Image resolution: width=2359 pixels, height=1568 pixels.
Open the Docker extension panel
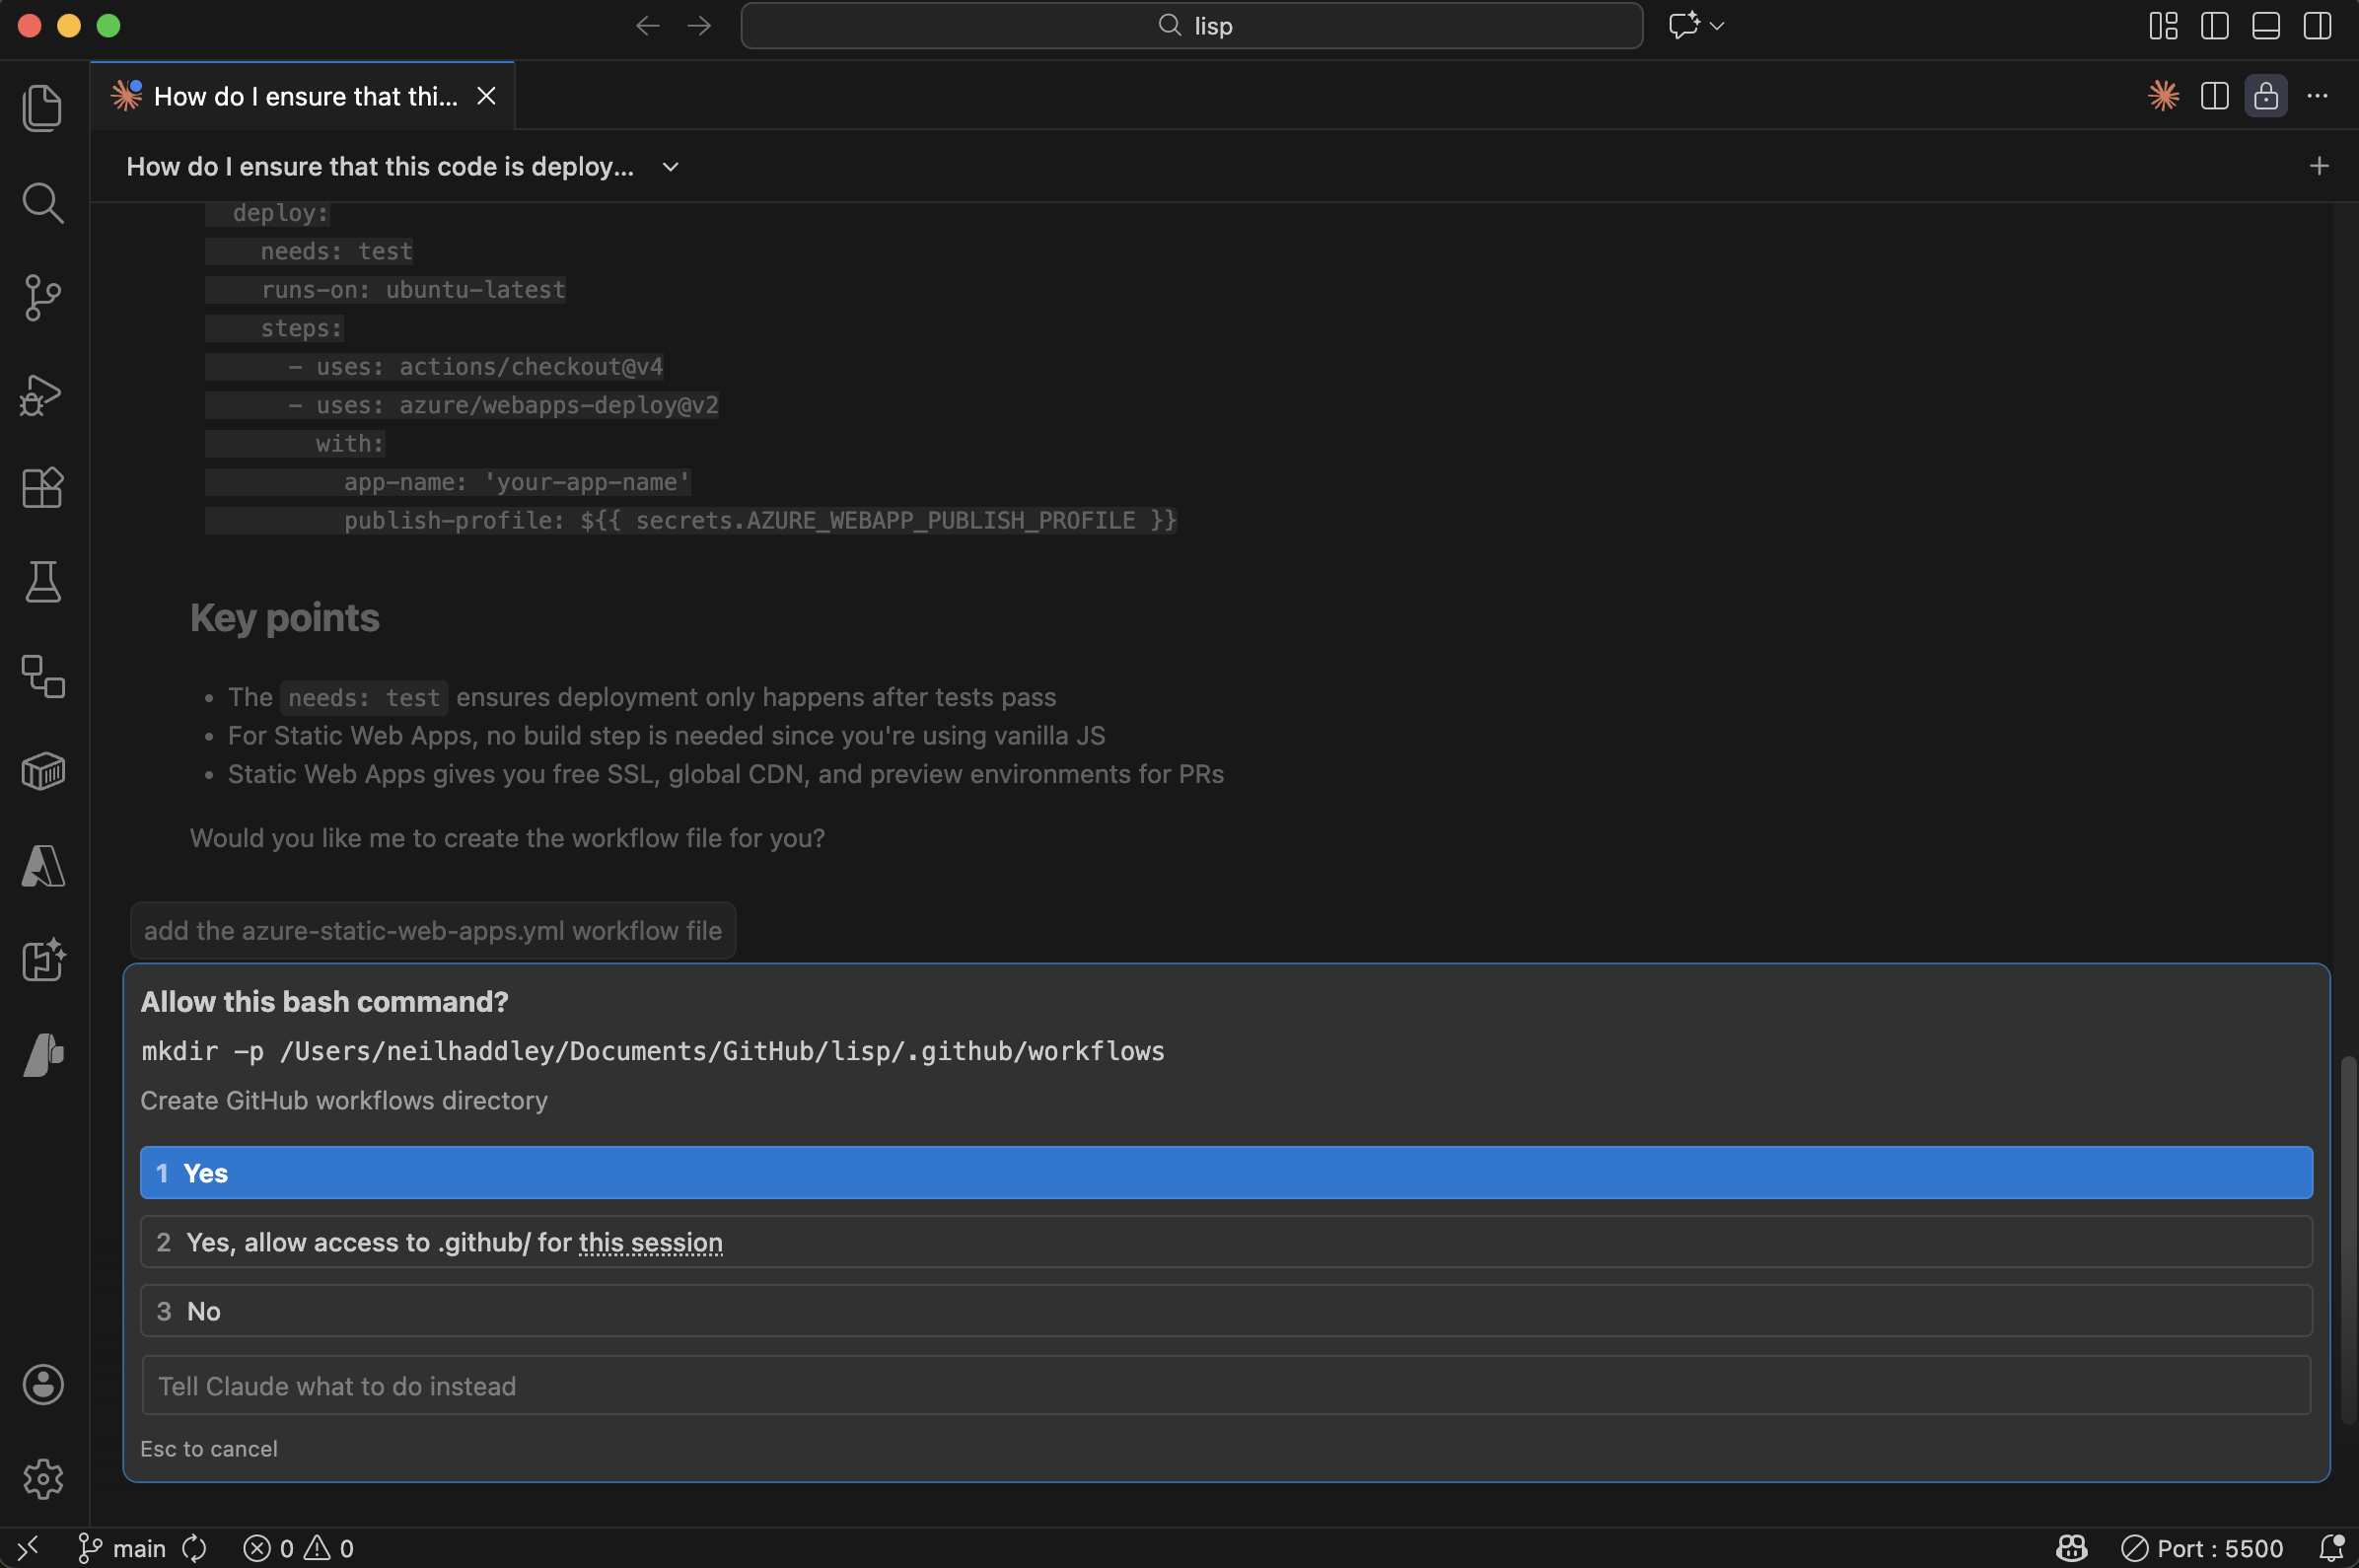pyautogui.click(x=42, y=770)
